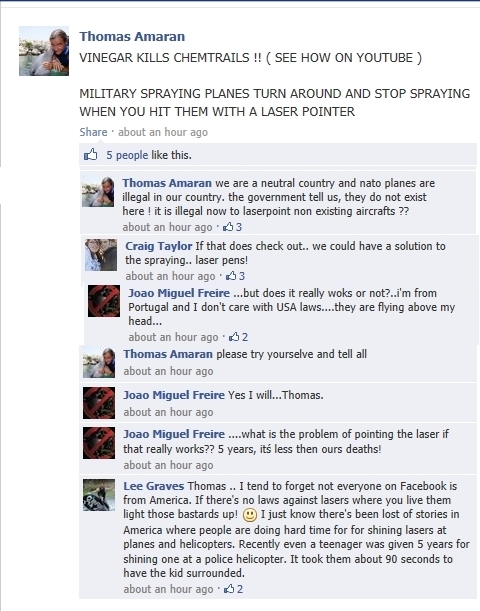Open the '5 people' likes list
This screenshot has height=611, width=480.
click(127, 155)
